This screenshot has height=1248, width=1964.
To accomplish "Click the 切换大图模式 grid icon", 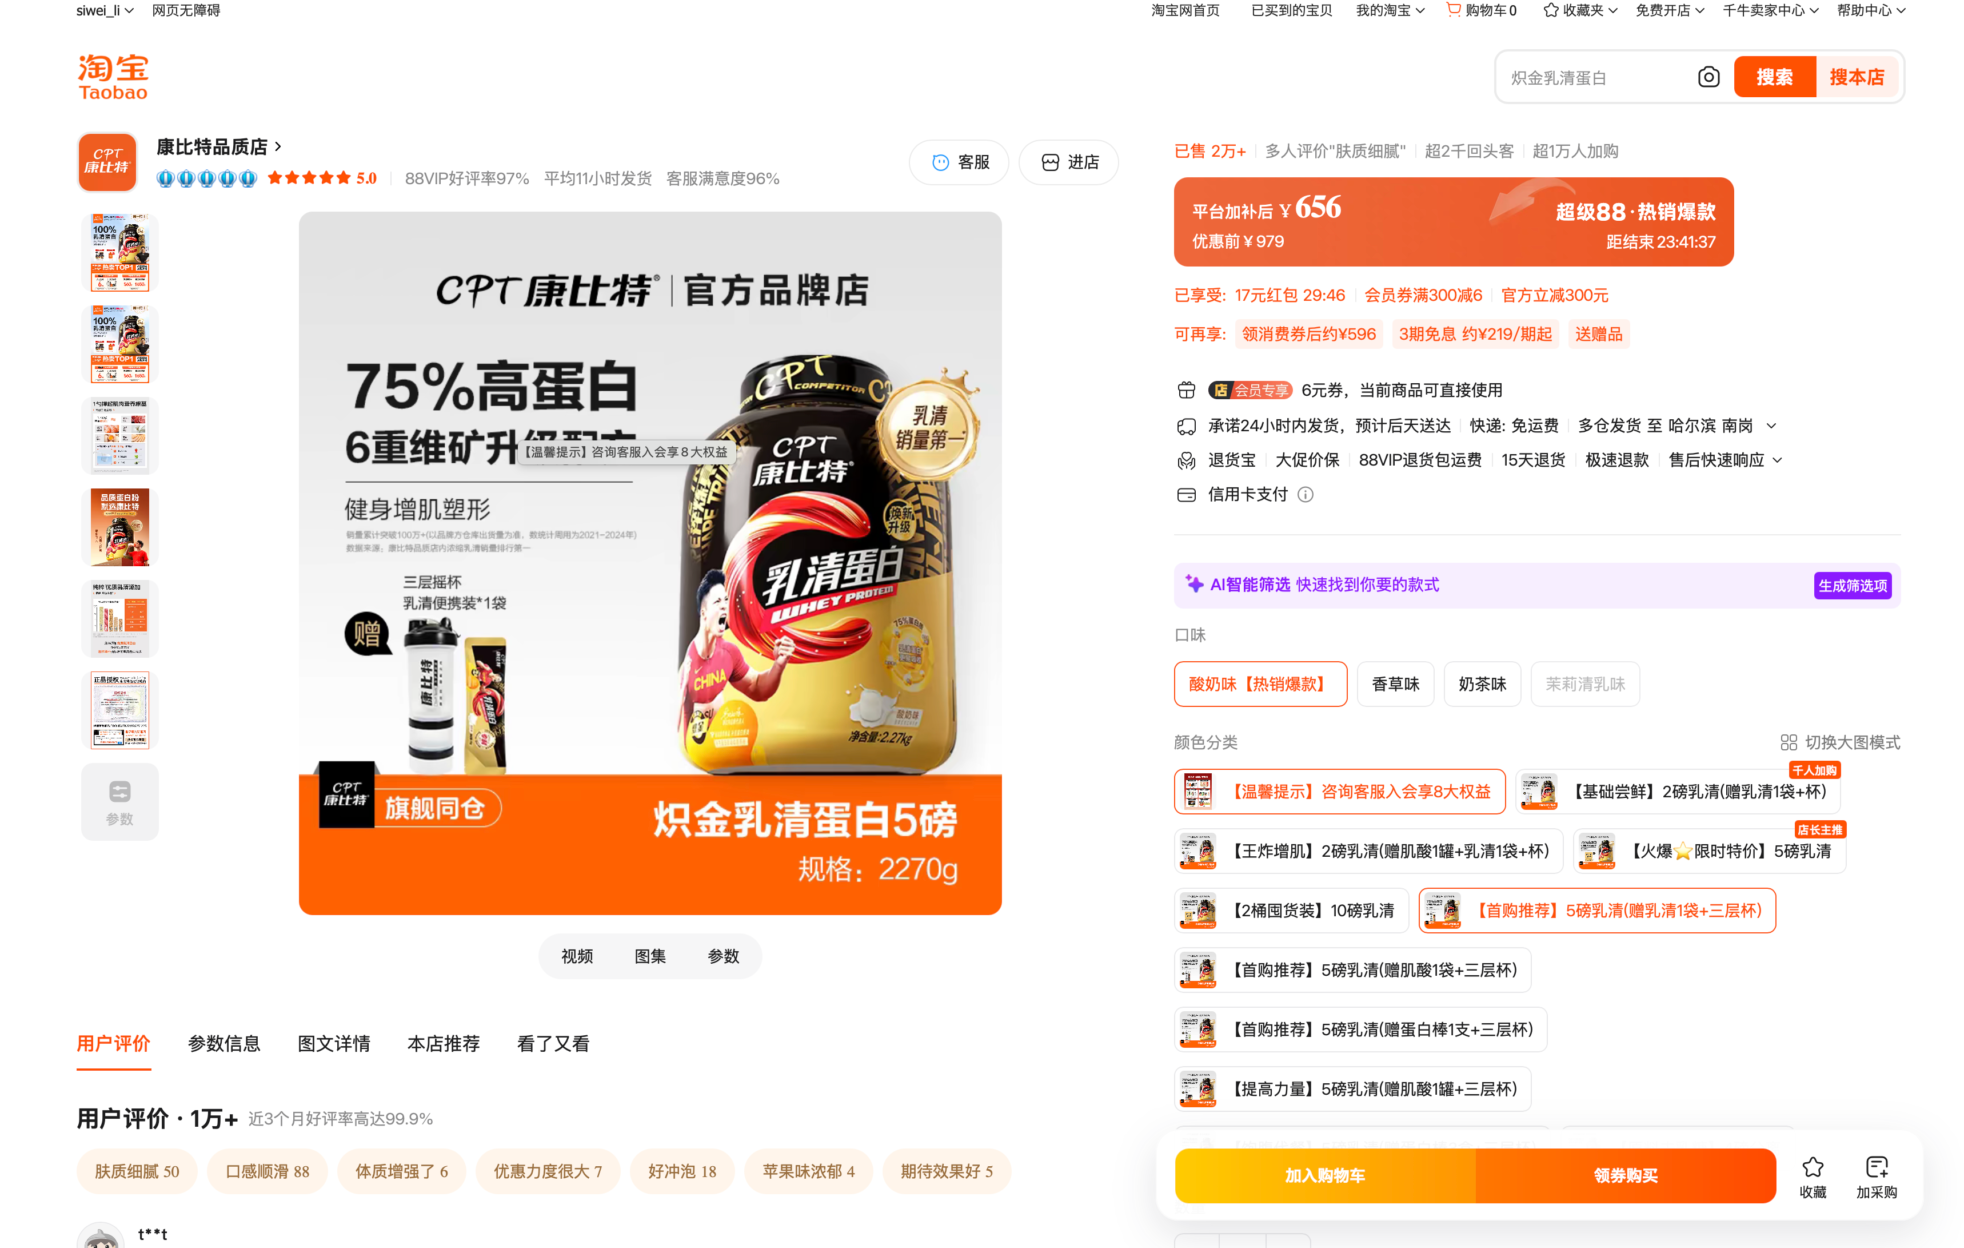I will (x=1788, y=742).
